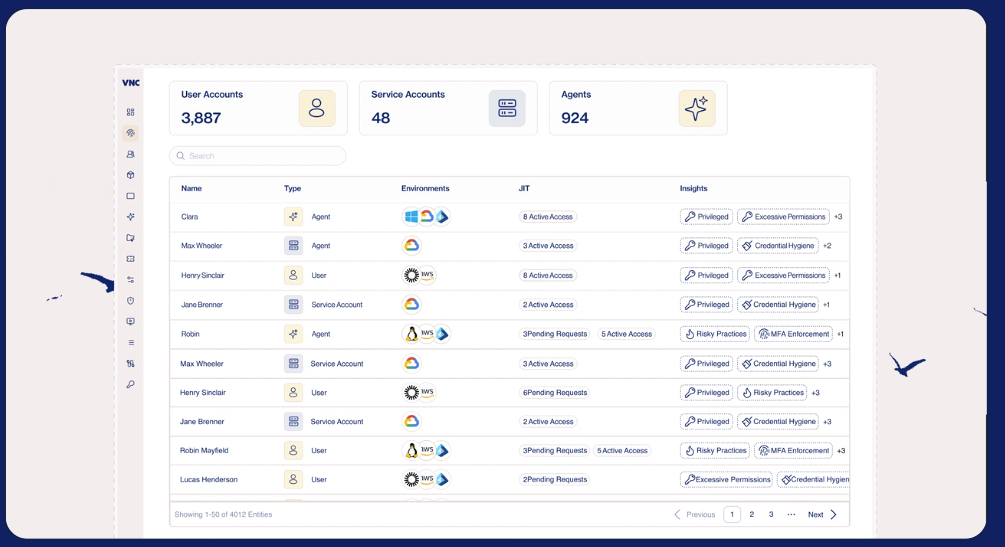Click the Google Cloud icon in Max Wheeler Agent row
Screen dimensions: 1005x547
411,246
